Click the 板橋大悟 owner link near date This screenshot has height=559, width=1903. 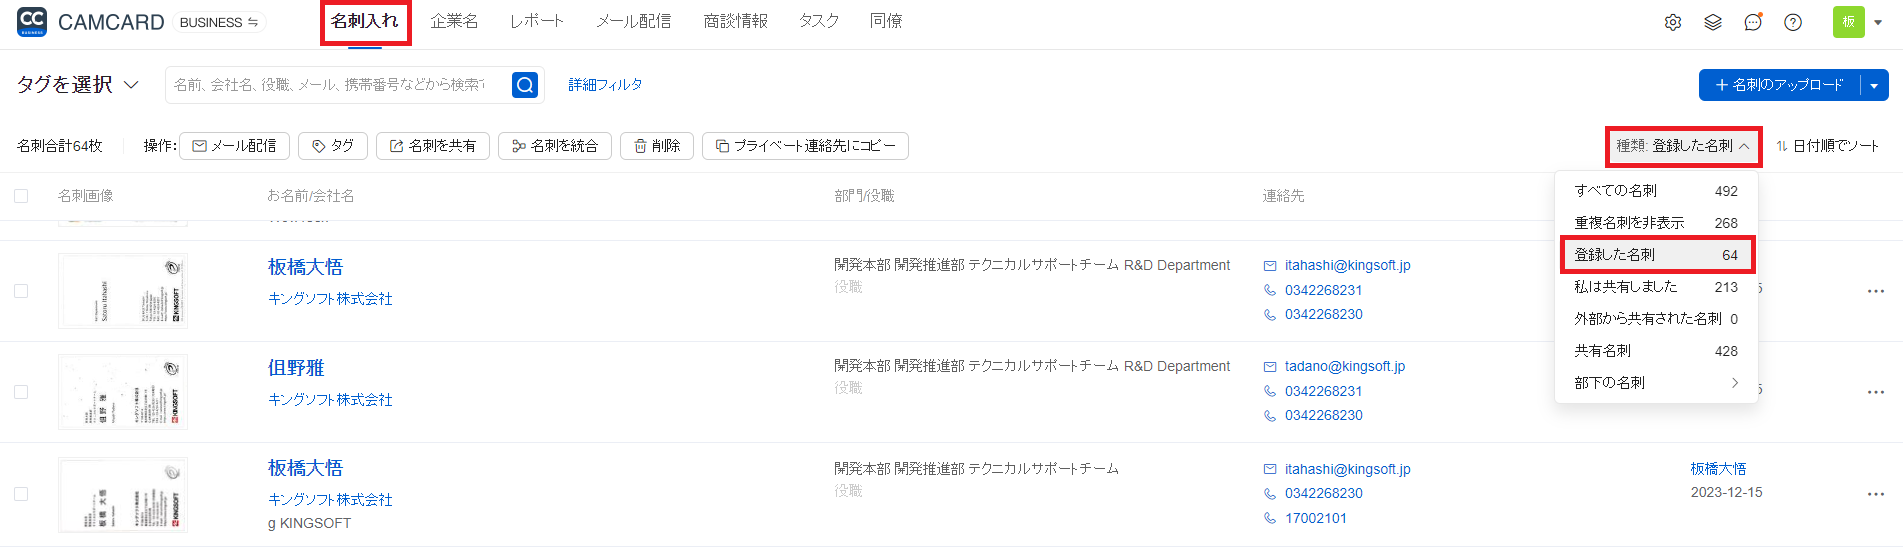[x=1718, y=469]
